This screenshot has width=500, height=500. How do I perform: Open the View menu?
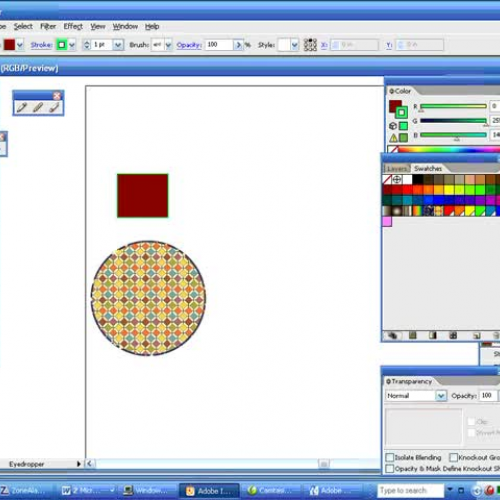pos(98,26)
